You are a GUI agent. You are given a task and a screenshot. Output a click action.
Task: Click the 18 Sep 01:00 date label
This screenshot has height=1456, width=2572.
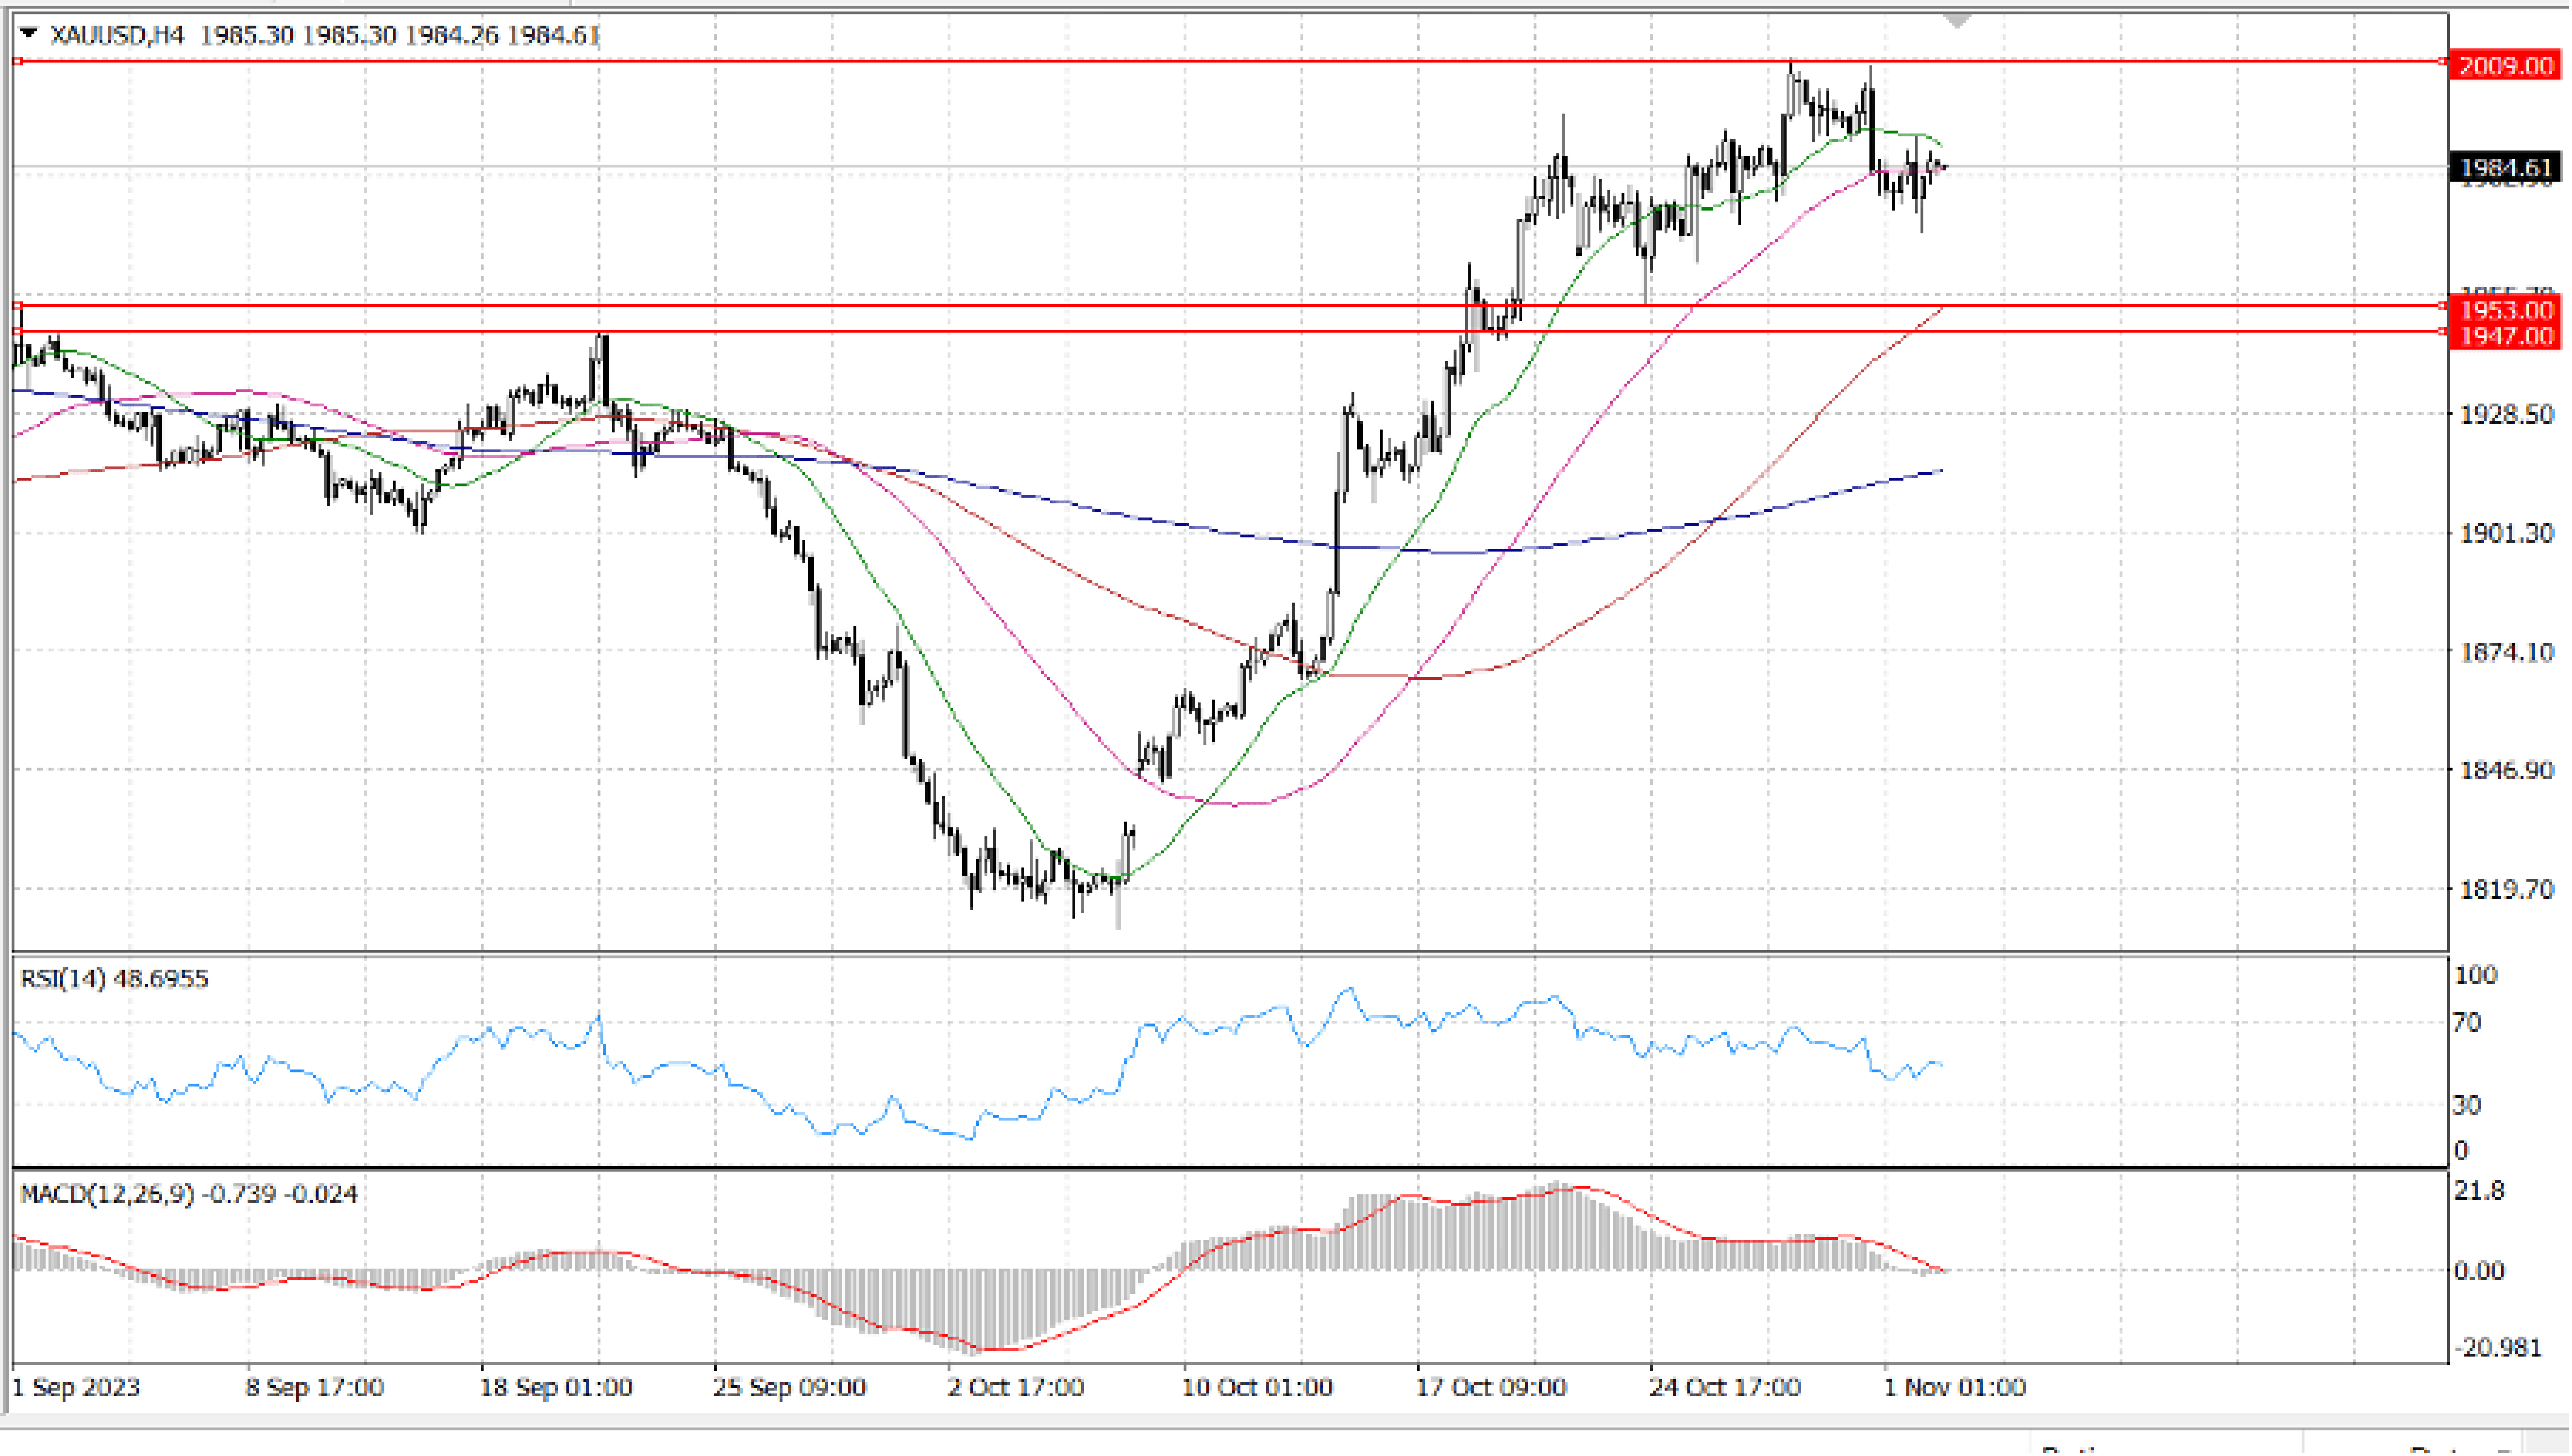click(x=555, y=1388)
